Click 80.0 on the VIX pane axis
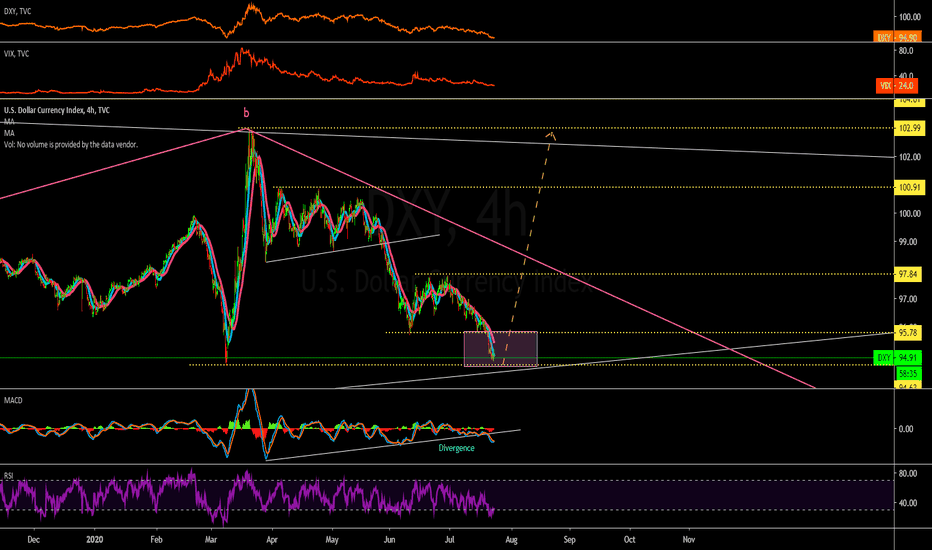Viewport: 932px width, 550px height. click(x=906, y=51)
